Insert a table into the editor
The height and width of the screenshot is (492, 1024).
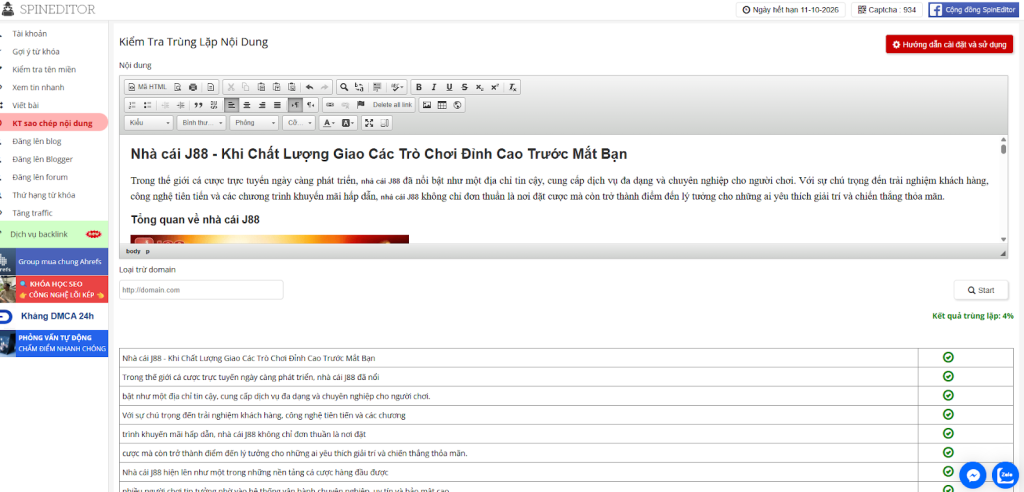(x=442, y=104)
